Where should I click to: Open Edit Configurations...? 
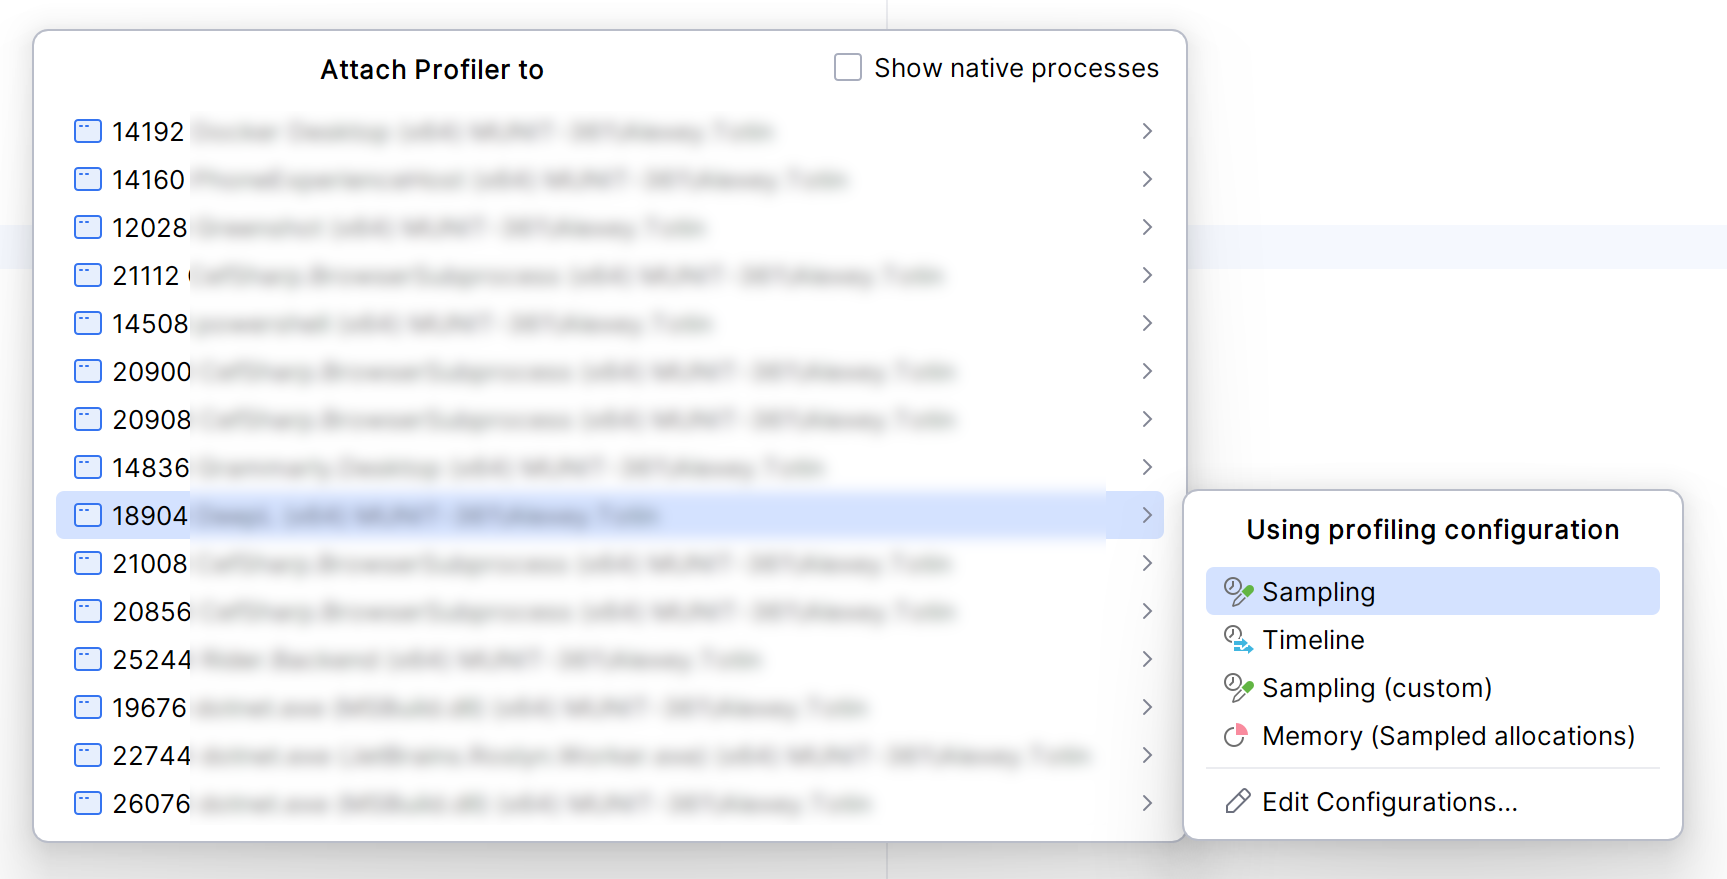pyautogui.click(x=1389, y=802)
